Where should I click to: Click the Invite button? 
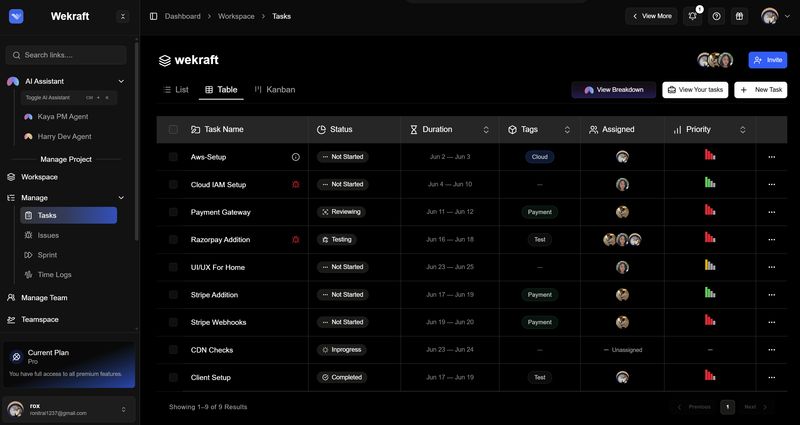click(x=768, y=60)
